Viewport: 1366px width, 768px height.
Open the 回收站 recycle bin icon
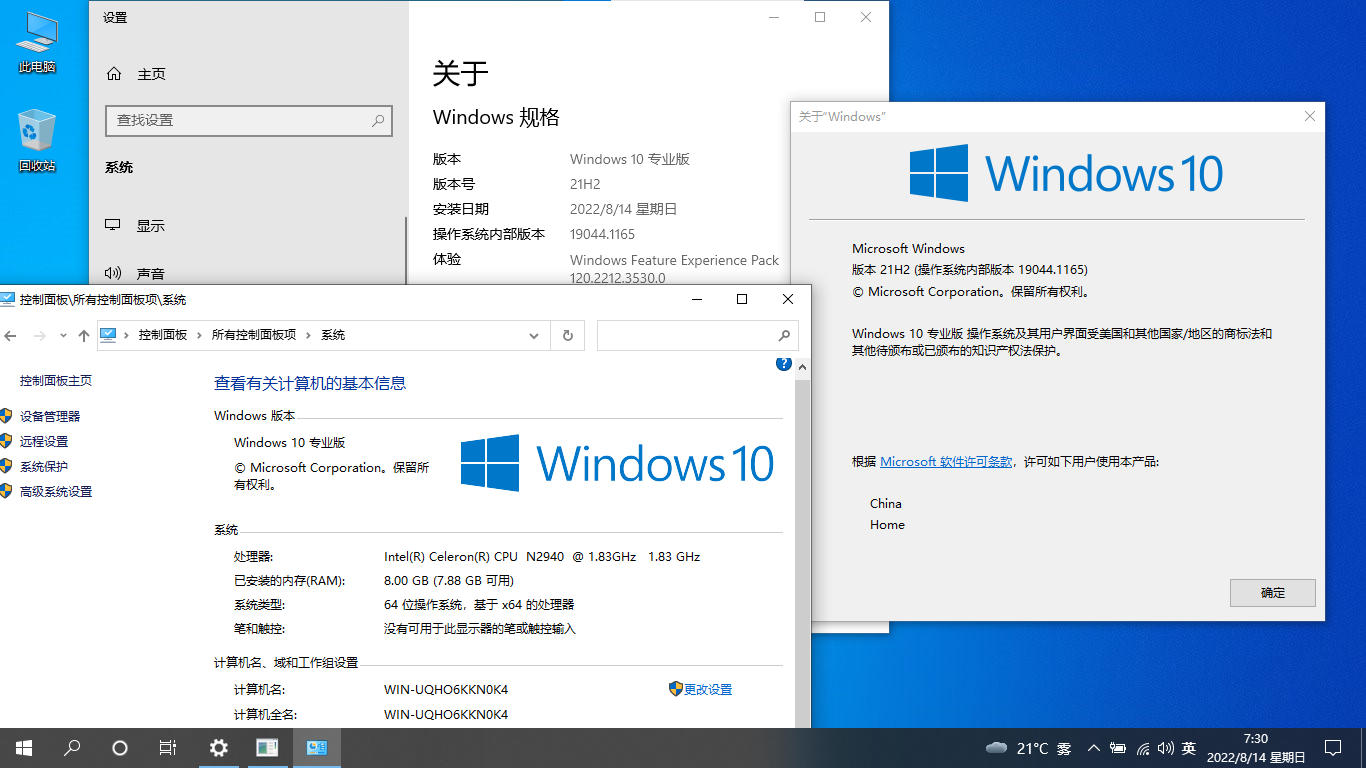click(x=37, y=140)
